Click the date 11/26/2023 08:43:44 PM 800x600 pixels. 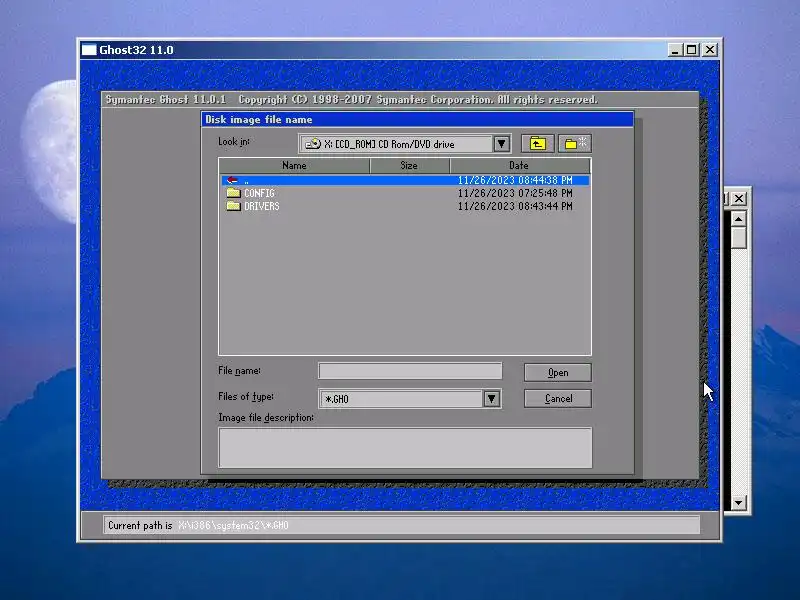(515, 206)
